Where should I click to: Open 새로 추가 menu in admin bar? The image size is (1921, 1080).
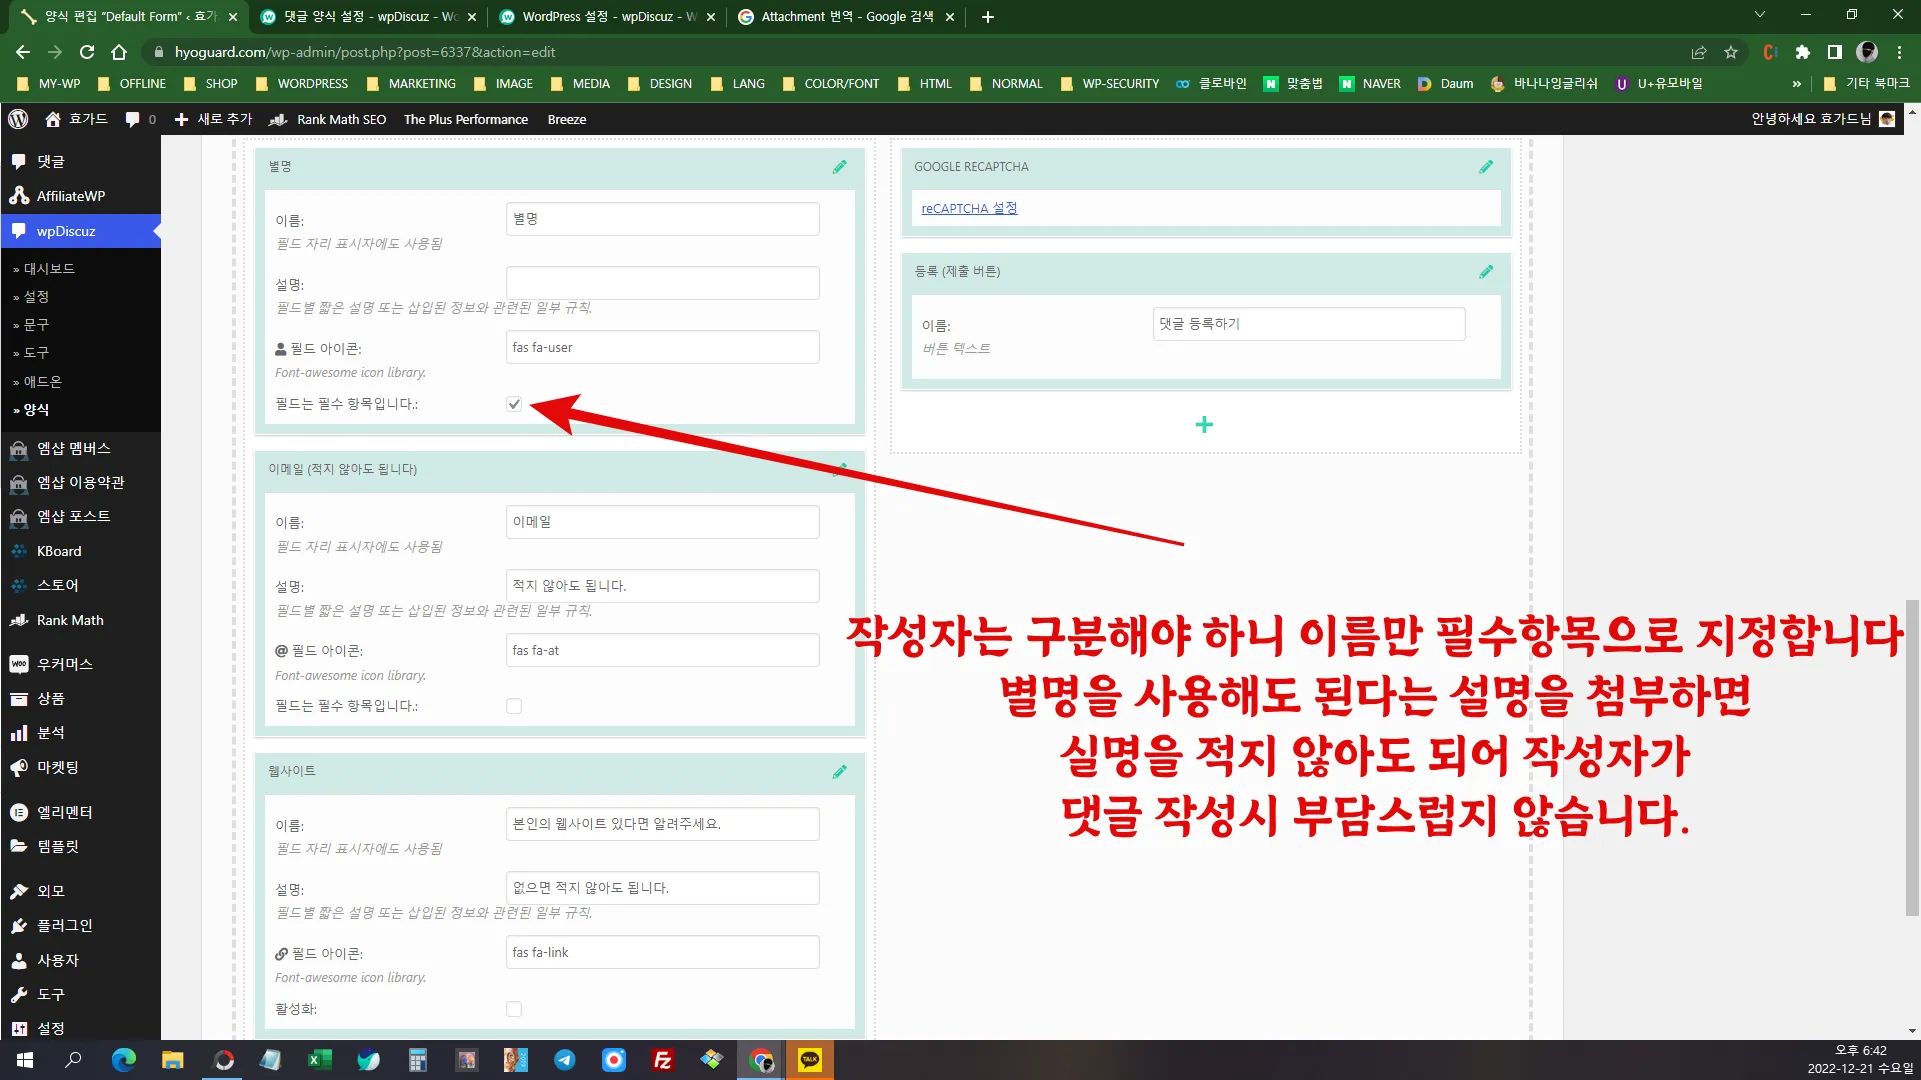213,119
